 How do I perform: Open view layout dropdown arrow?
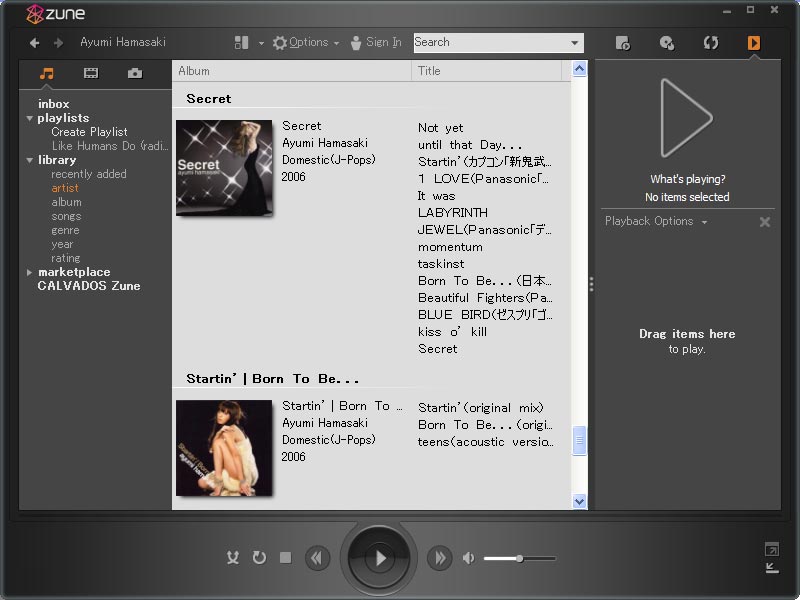point(261,43)
